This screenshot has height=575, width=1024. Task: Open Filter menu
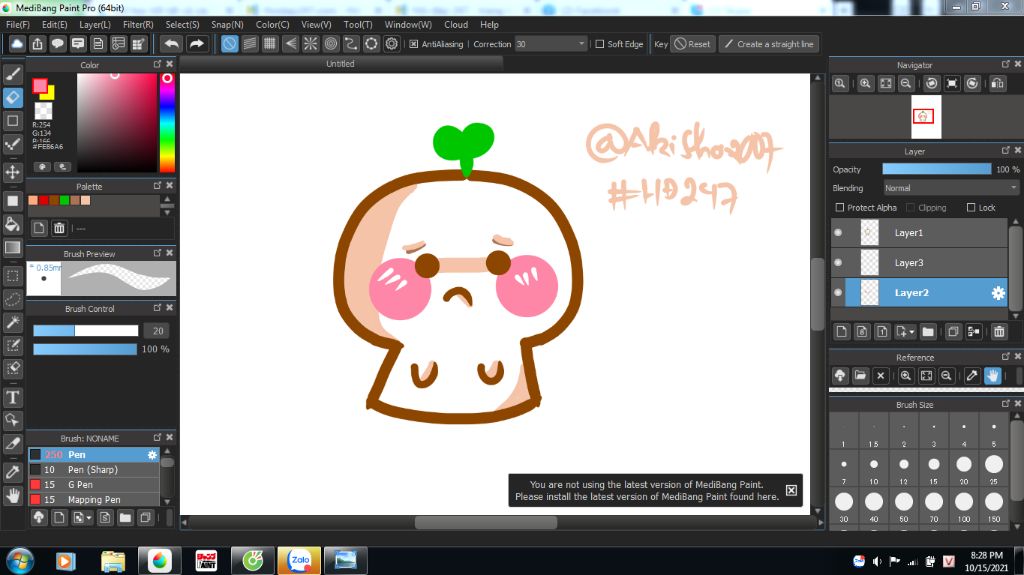pos(138,24)
